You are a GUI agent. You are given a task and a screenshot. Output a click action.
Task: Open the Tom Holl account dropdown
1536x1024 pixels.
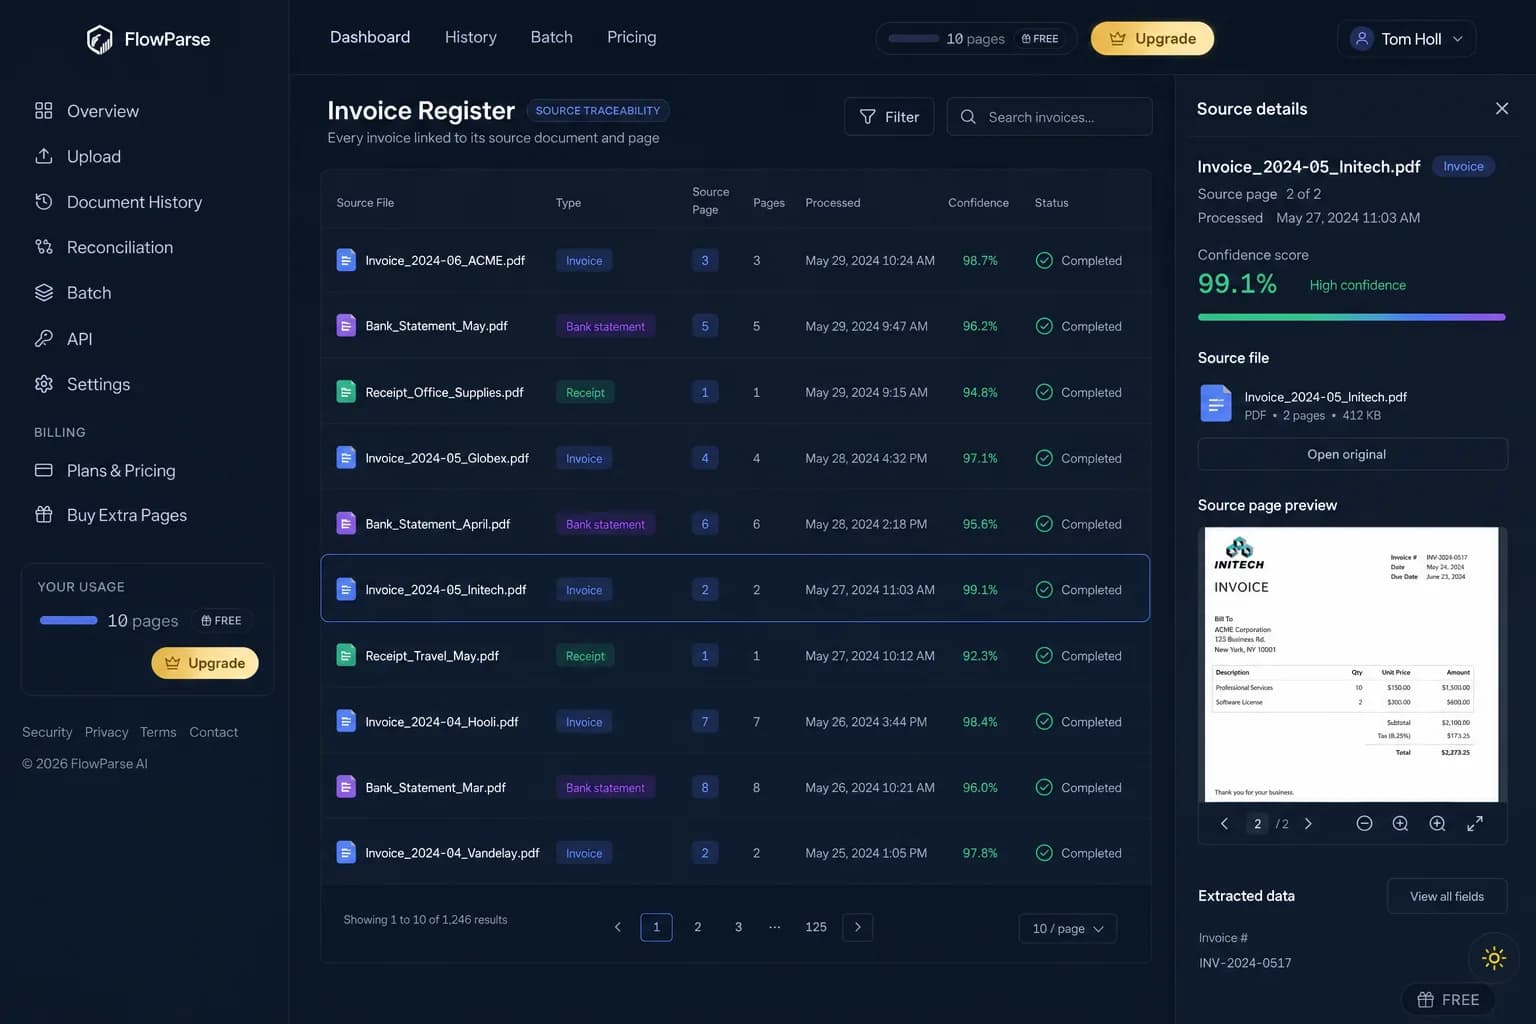point(1406,39)
